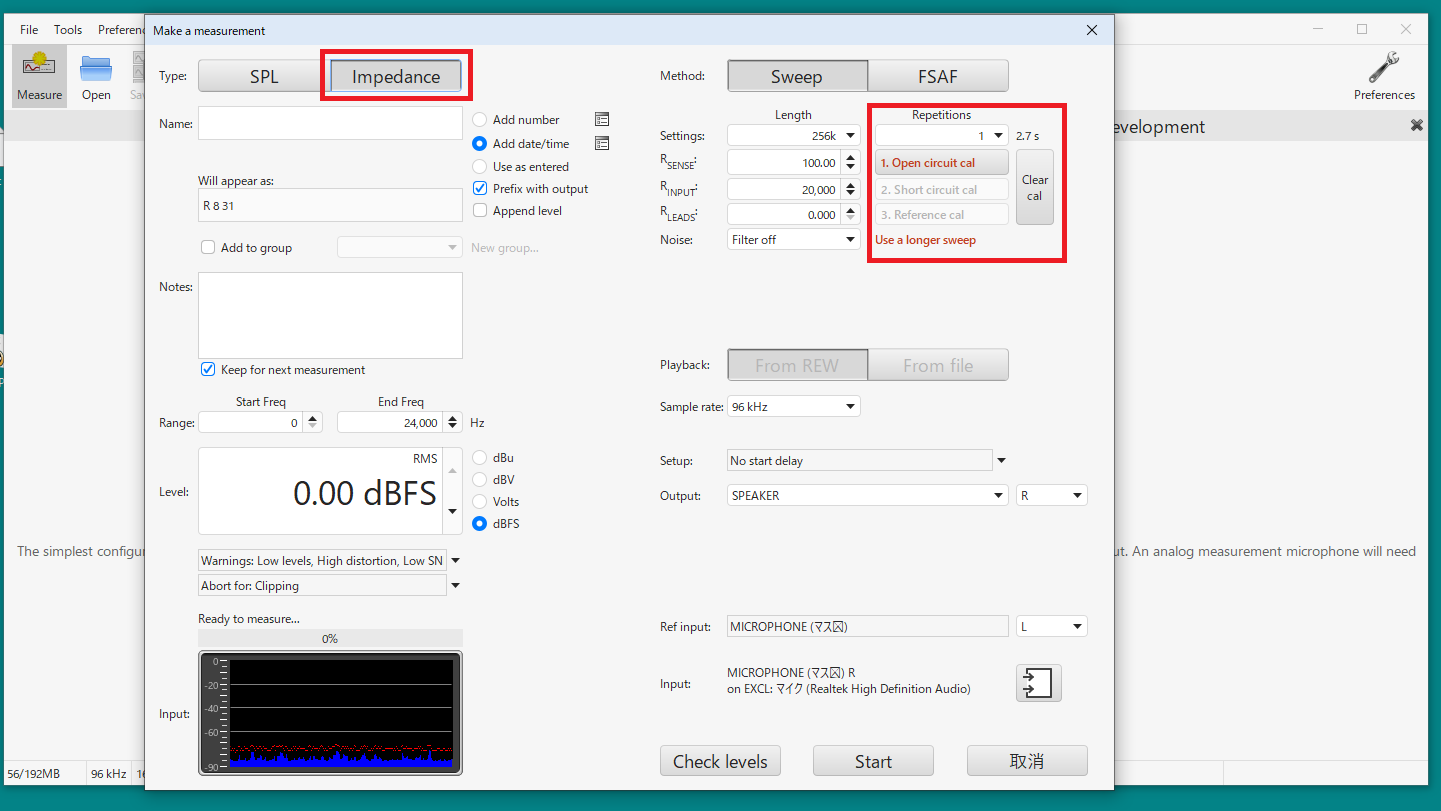The image size is (1441, 811).
Task: Click the End Freq stepper arrows
Action: tap(453, 422)
